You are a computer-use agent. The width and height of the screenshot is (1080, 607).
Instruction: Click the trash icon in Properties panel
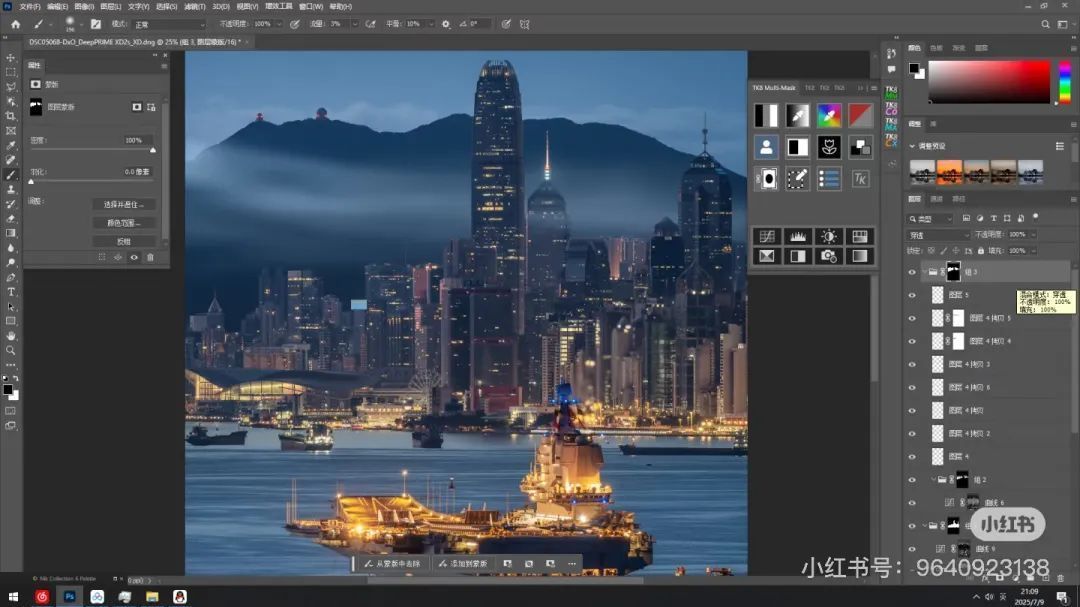coord(150,257)
